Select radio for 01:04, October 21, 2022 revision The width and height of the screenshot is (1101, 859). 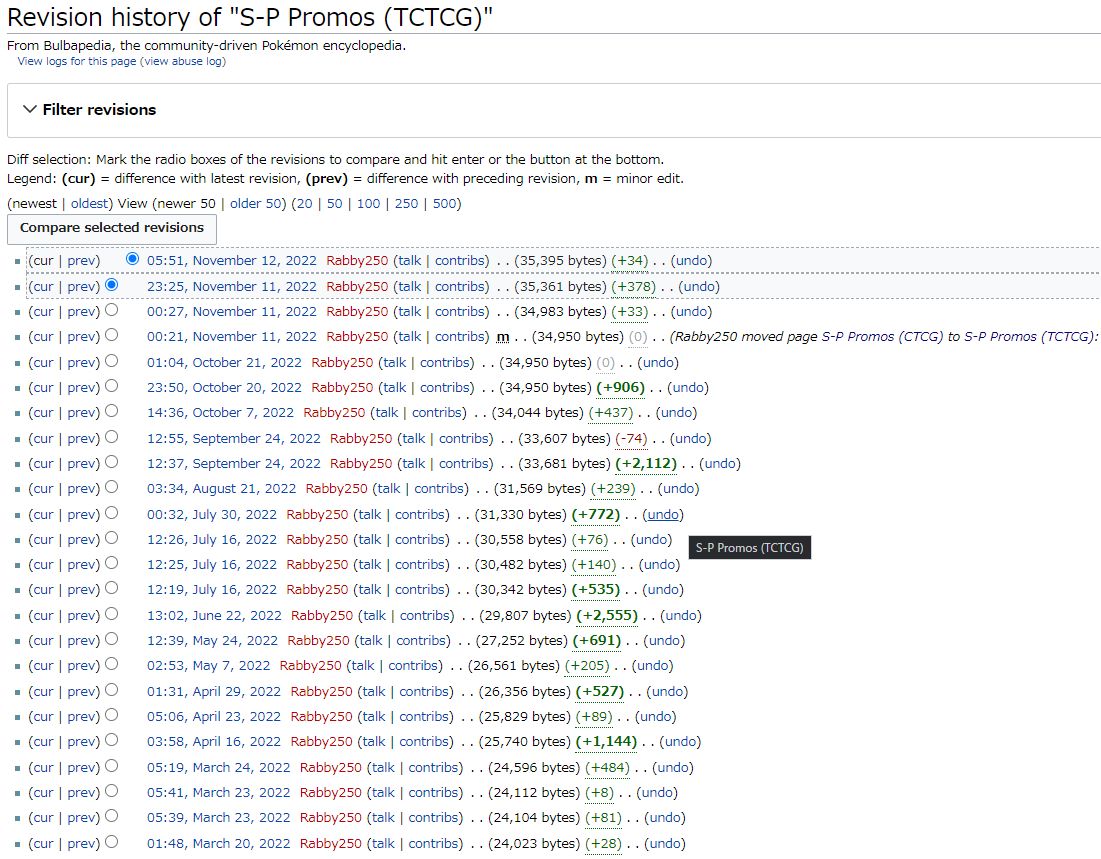(111, 361)
